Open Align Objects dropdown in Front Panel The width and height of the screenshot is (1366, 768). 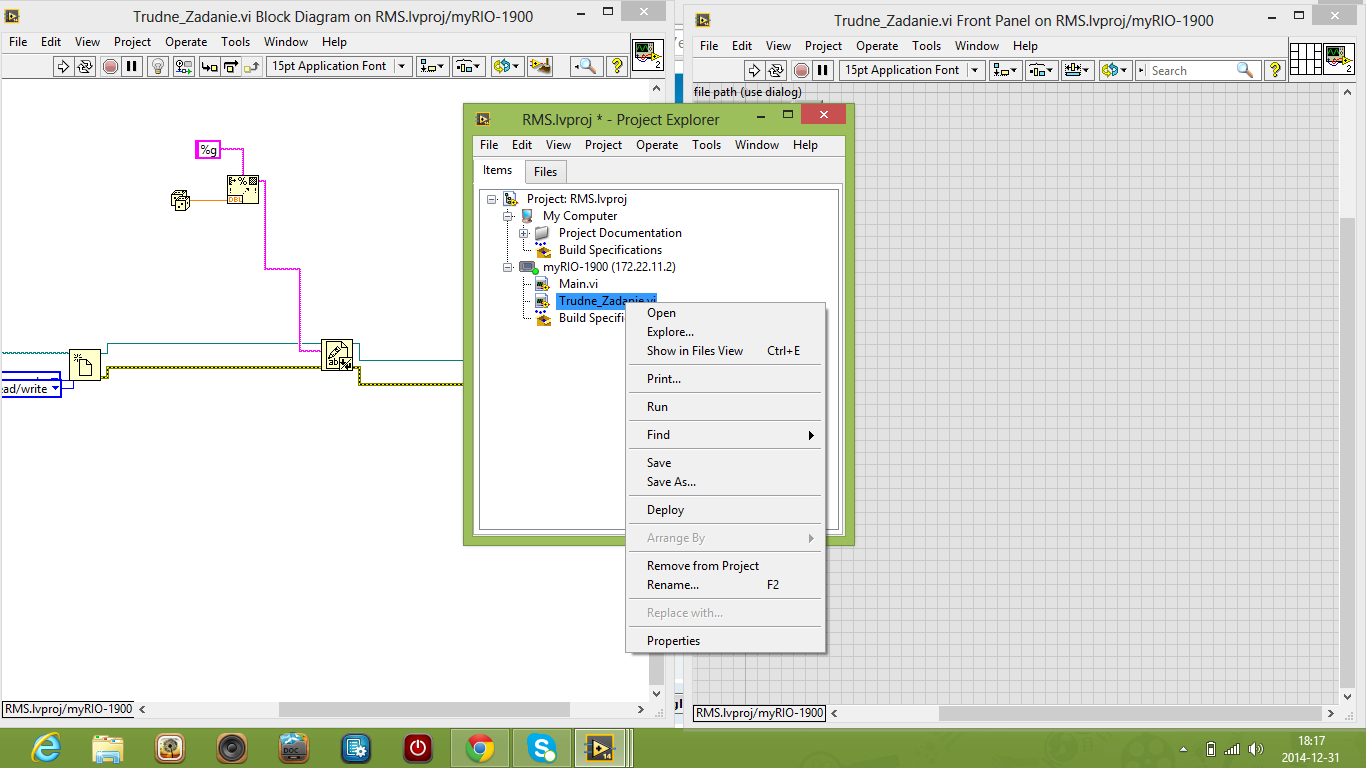pos(1005,70)
